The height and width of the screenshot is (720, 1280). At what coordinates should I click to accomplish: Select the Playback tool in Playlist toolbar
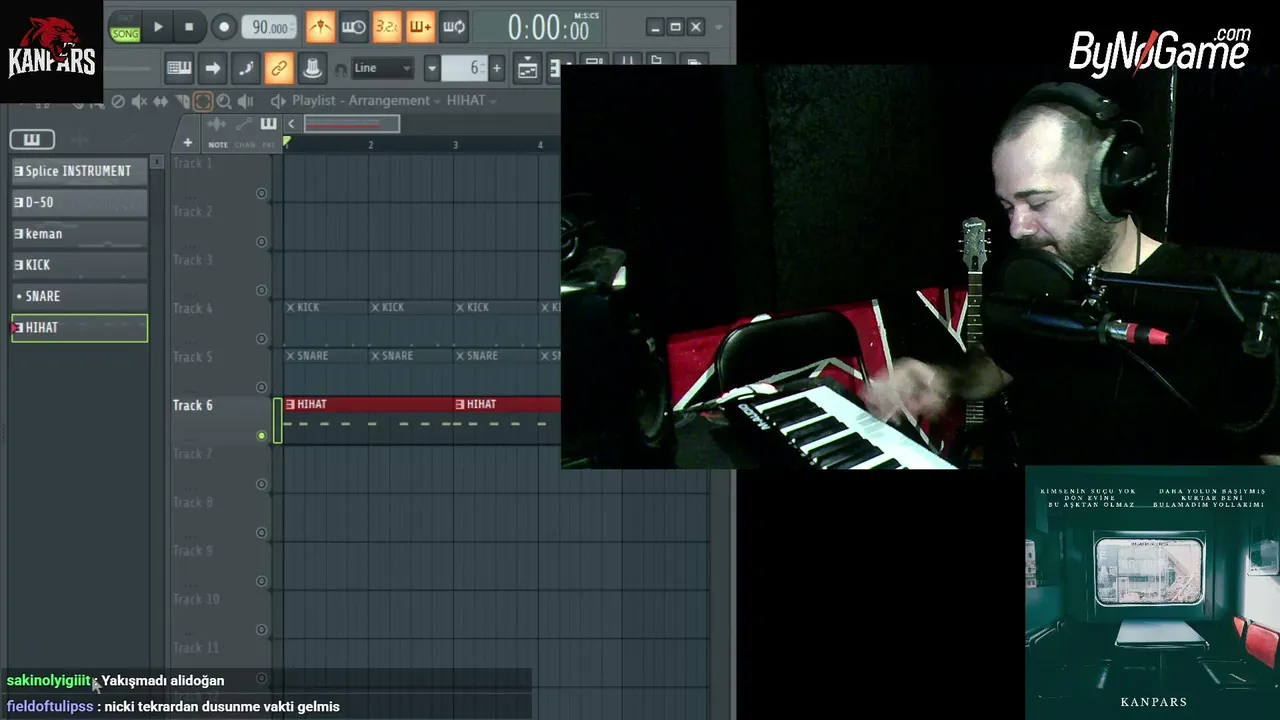[x=245, y=101]
